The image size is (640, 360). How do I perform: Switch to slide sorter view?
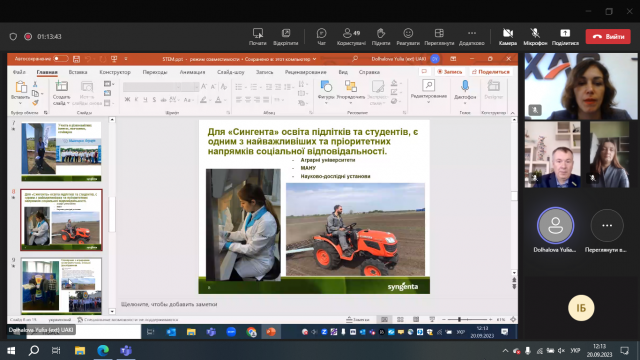(x=400, y=320)
